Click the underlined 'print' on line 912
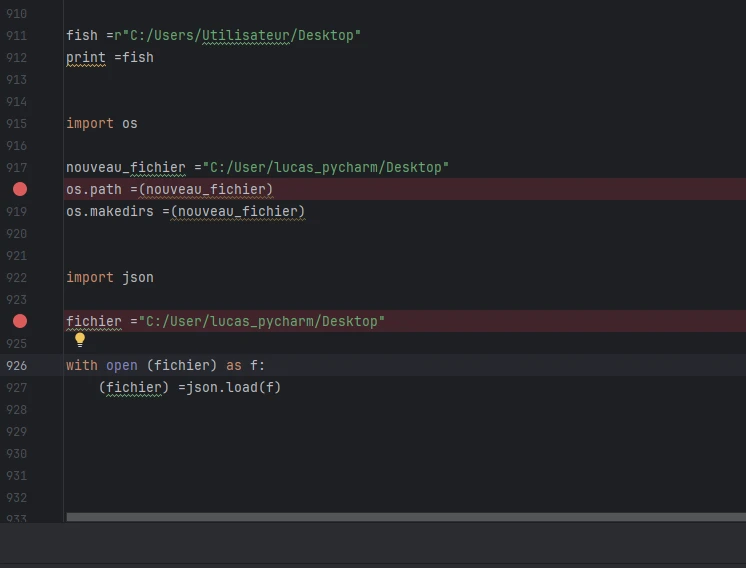The width and height of the screenshot is (746, 568). (x=85, y=57)
